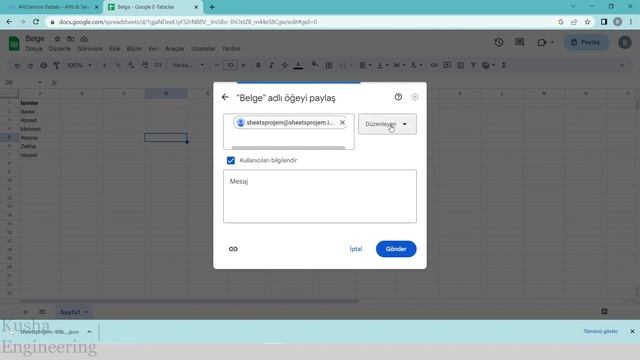Open the Araçlar menu
640x360 pixels.
tap(175, 49)
